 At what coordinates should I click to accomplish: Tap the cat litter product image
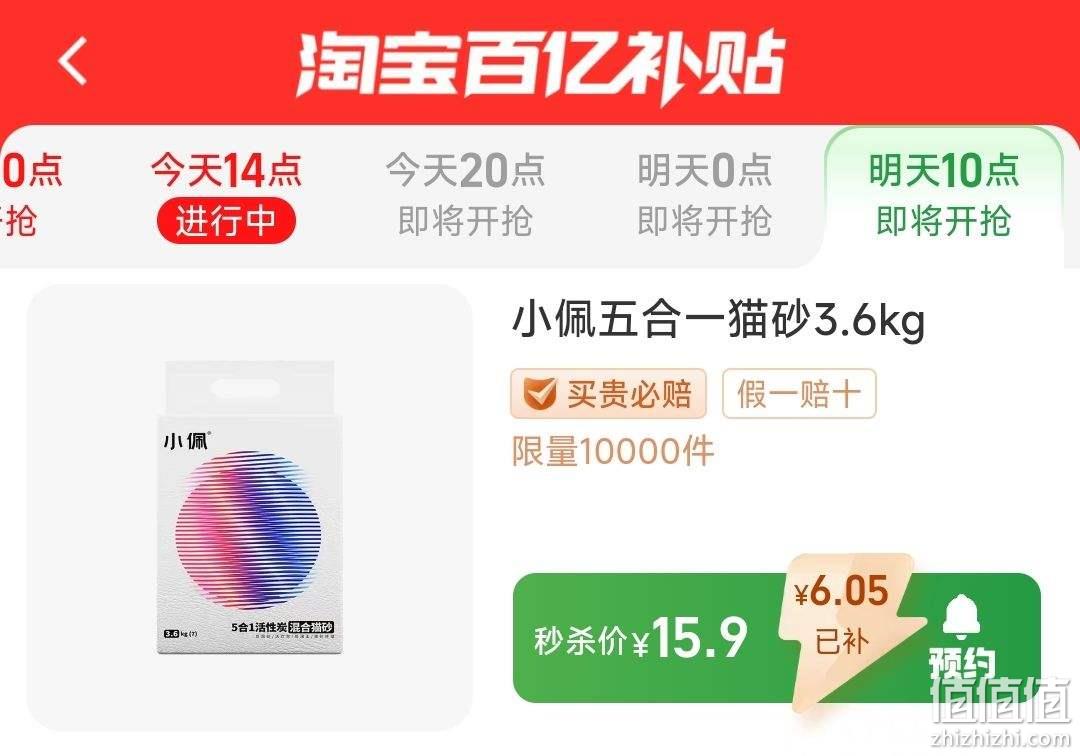point(249,507)
